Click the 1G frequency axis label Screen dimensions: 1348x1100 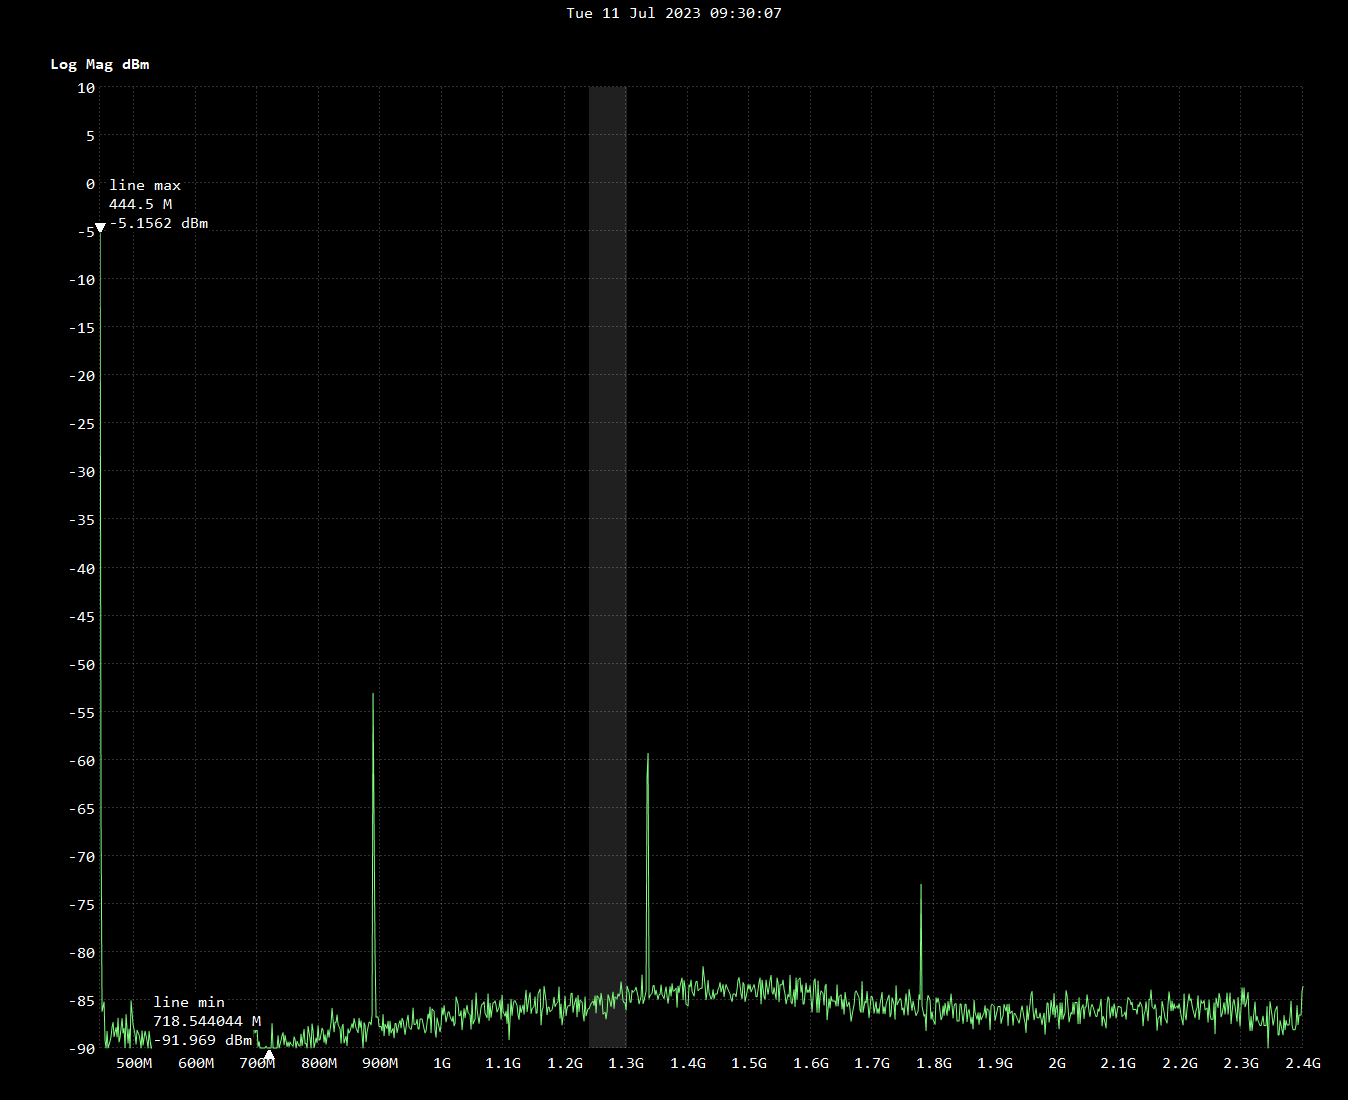pyautogui.click(x=442, y=1063)
